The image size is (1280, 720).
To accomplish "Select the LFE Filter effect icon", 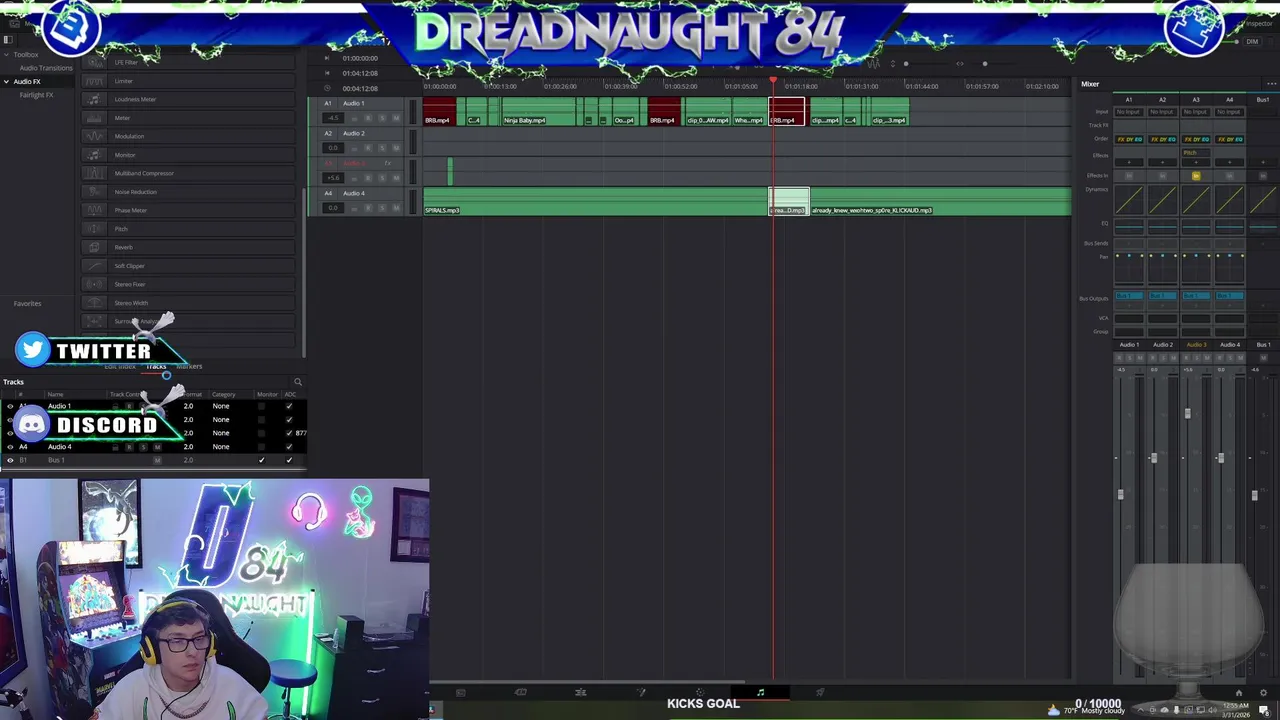I will point(94,62).
